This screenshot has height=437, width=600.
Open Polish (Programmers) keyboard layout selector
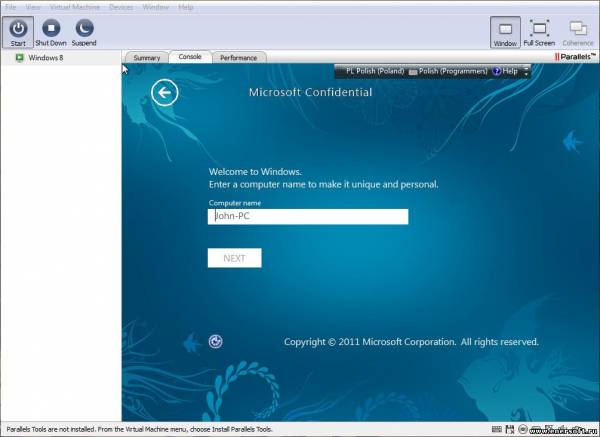(448, 71)
